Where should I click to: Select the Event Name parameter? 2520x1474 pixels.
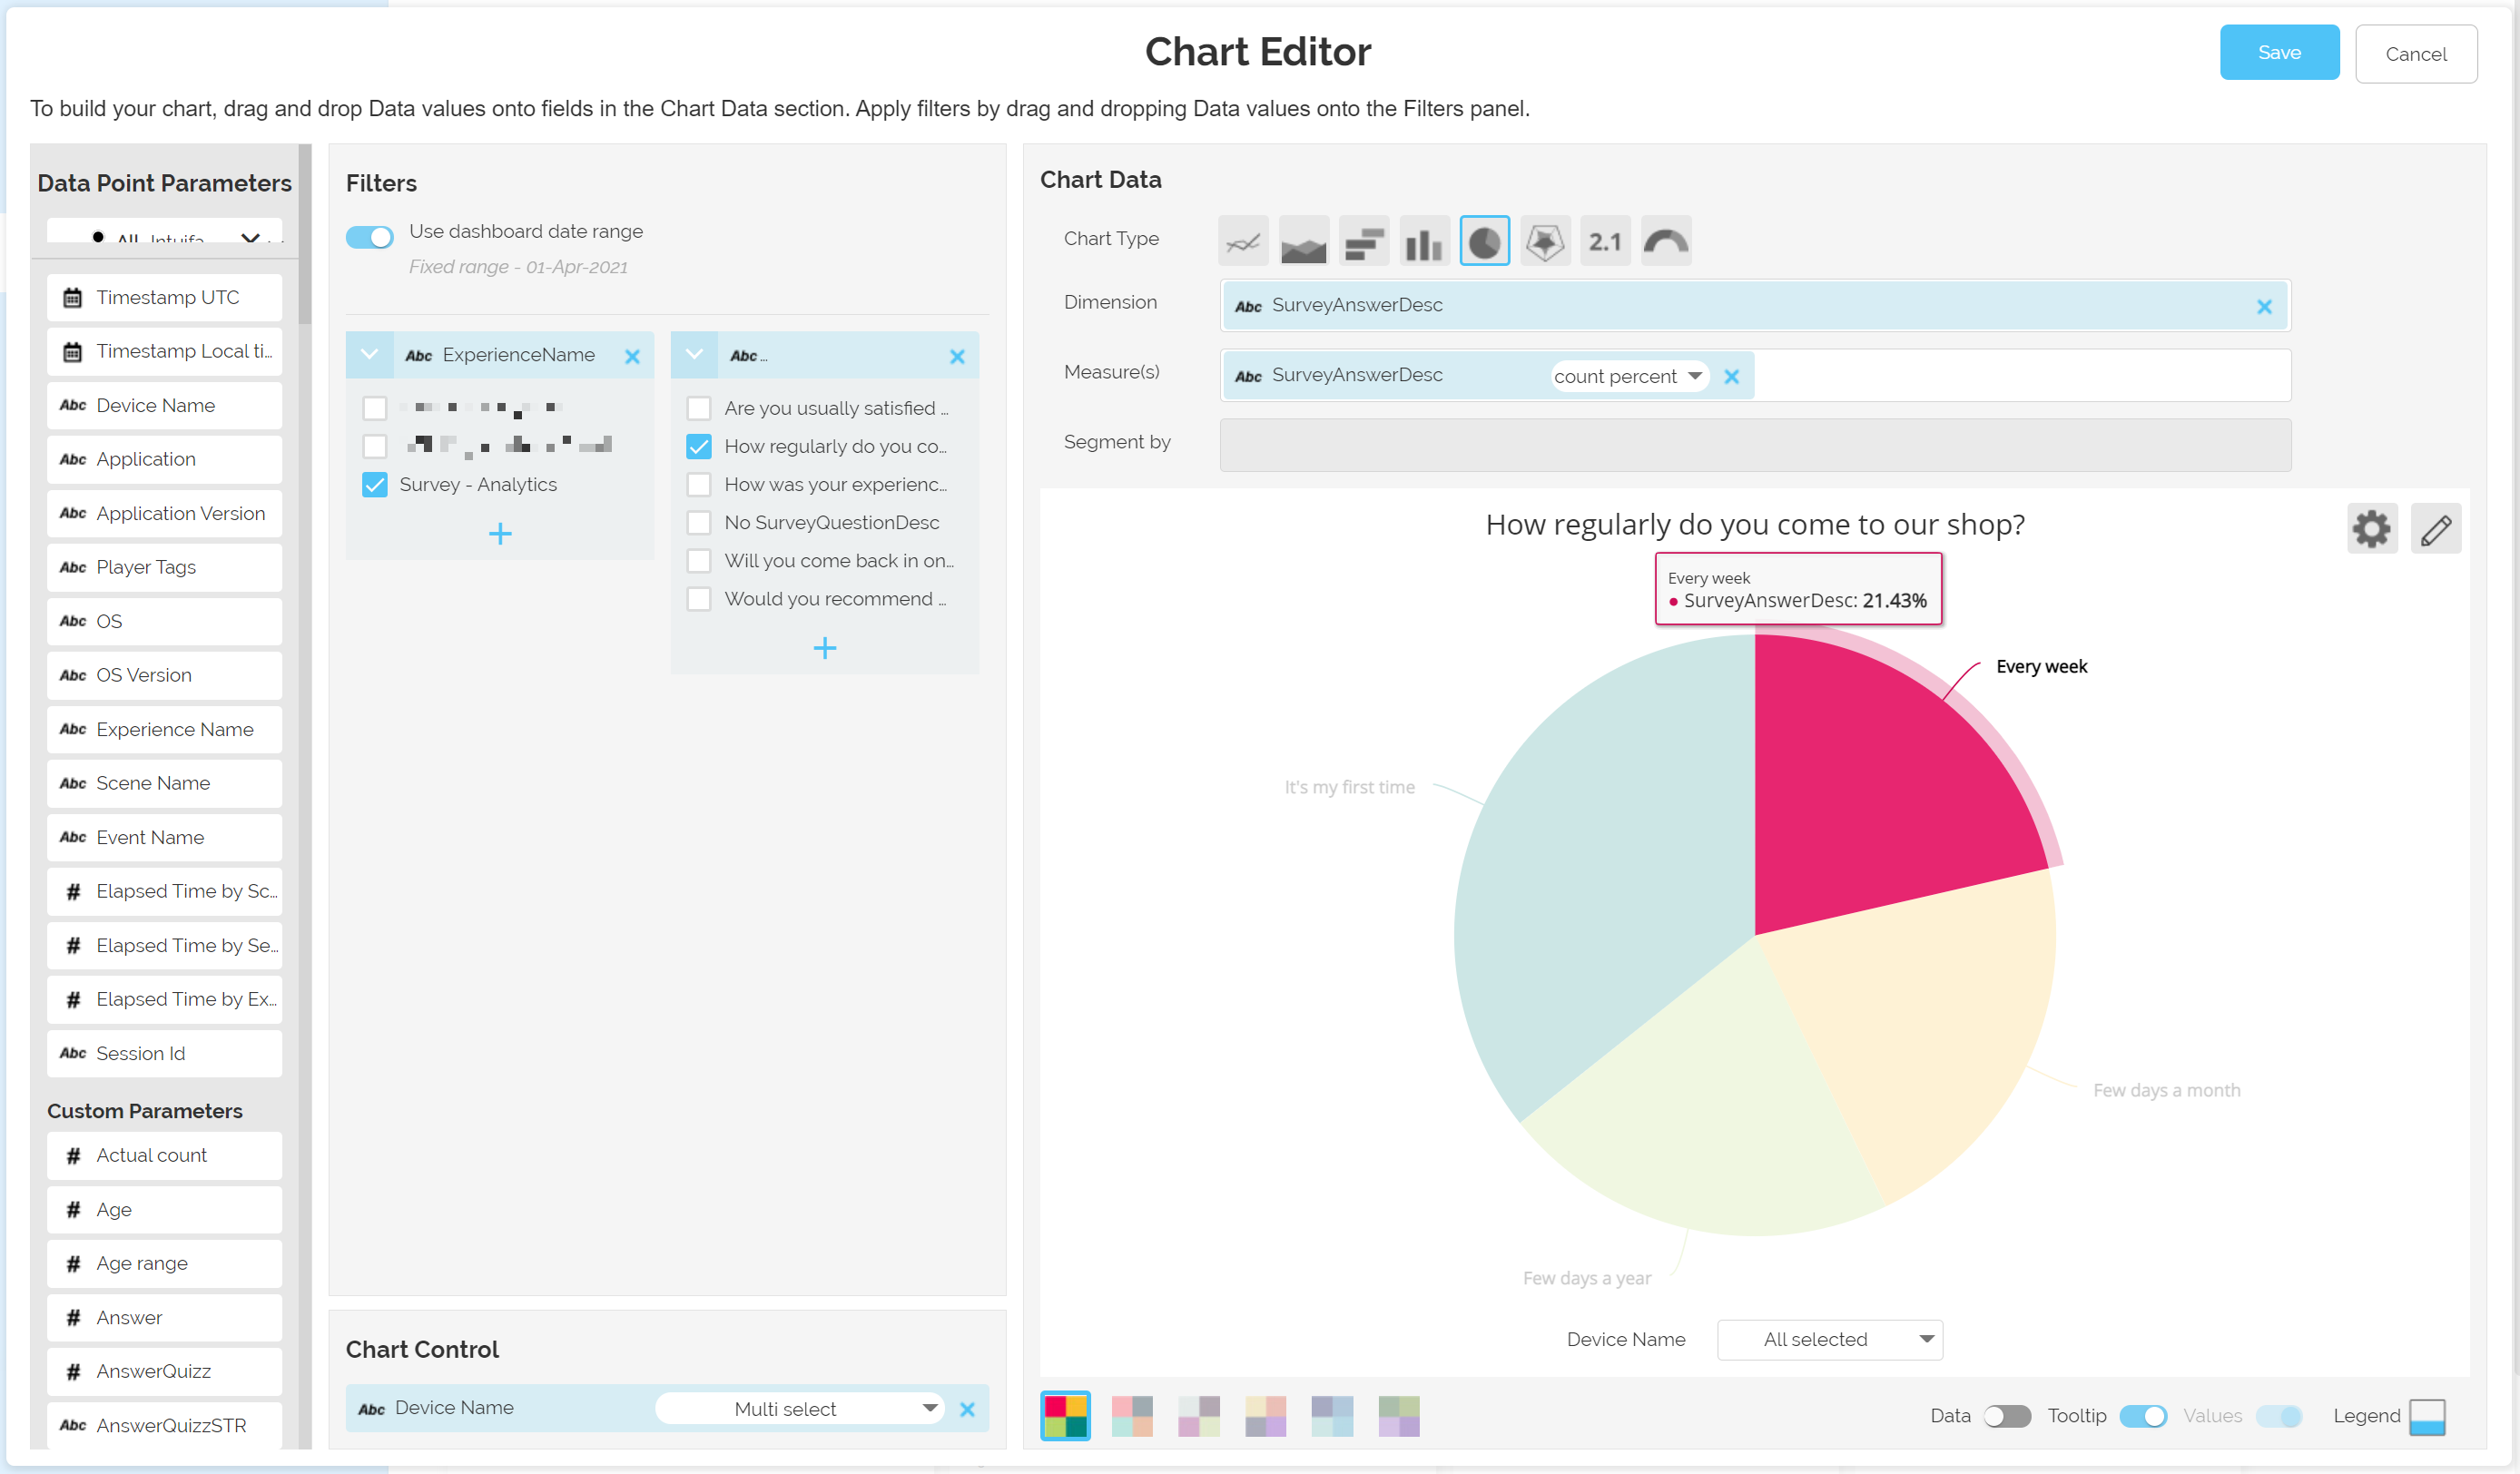click(165, 838)
